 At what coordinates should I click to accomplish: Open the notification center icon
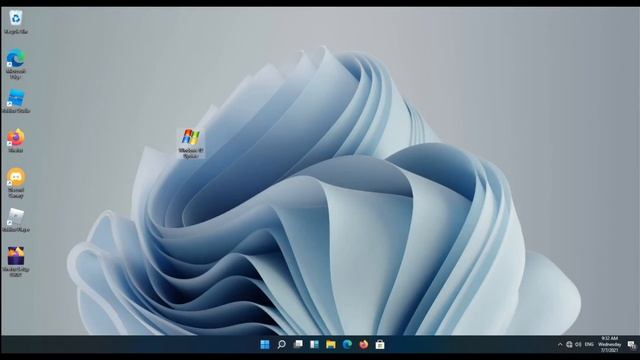[x=631, y=345]
